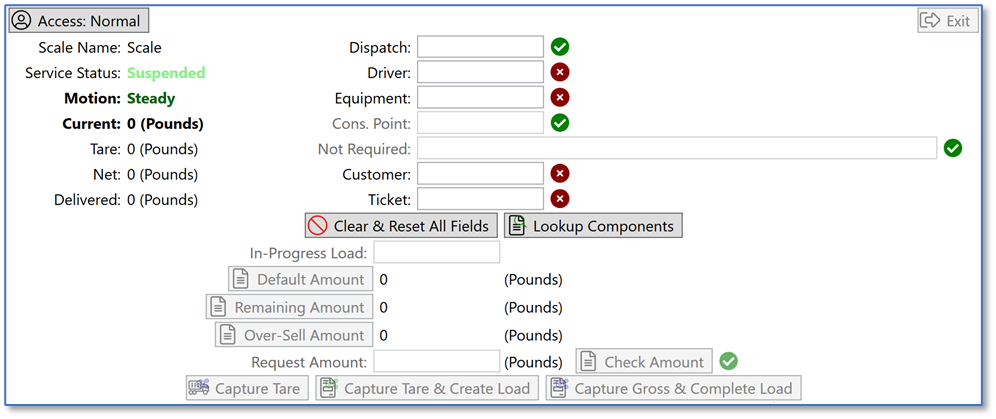Click the Ticket text box
The height and width of the screenshot is (419, 996).
coord(480,199)
